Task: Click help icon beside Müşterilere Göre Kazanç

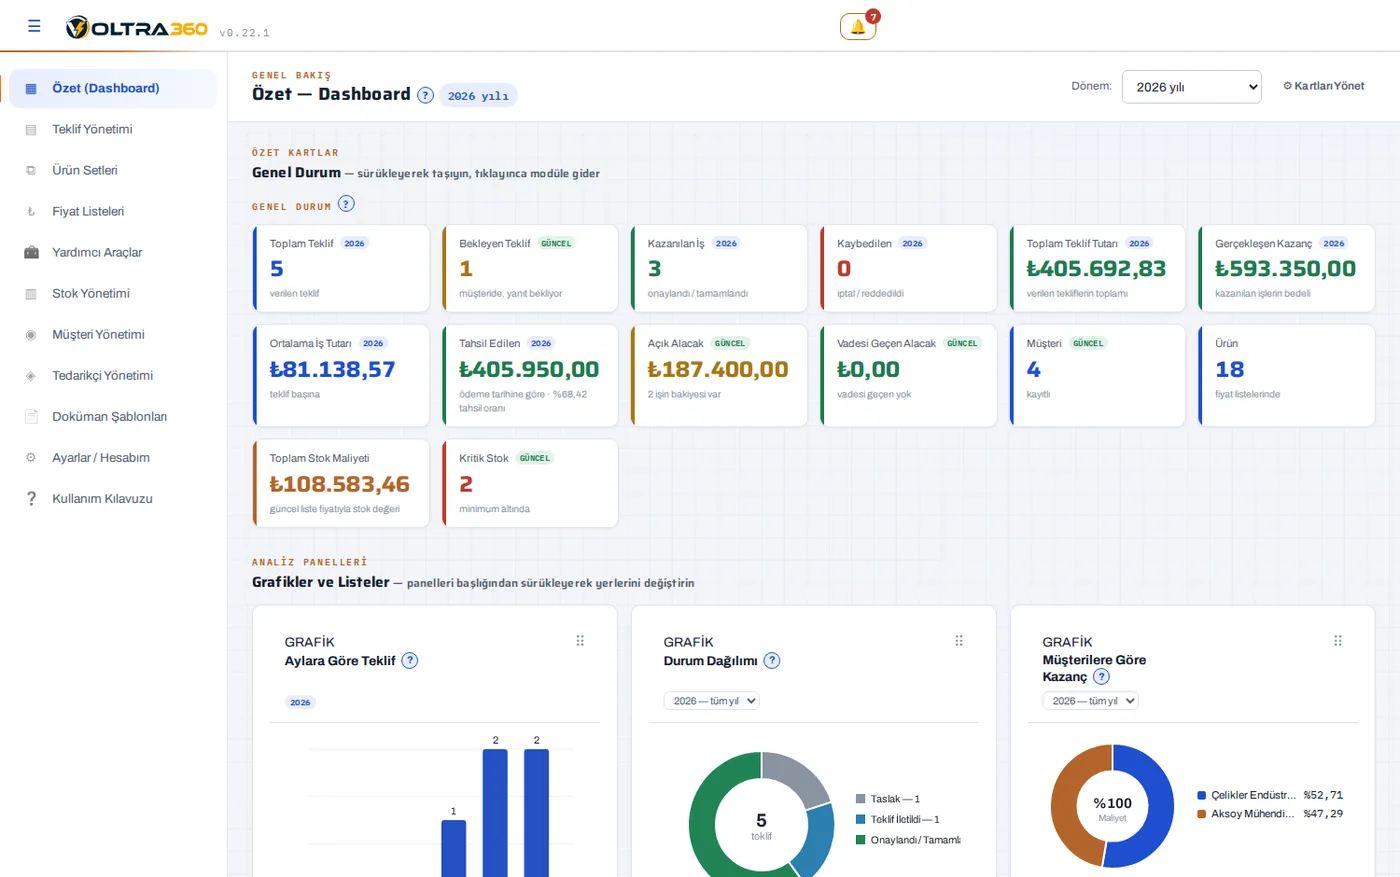Action: tap(1101, 677)
